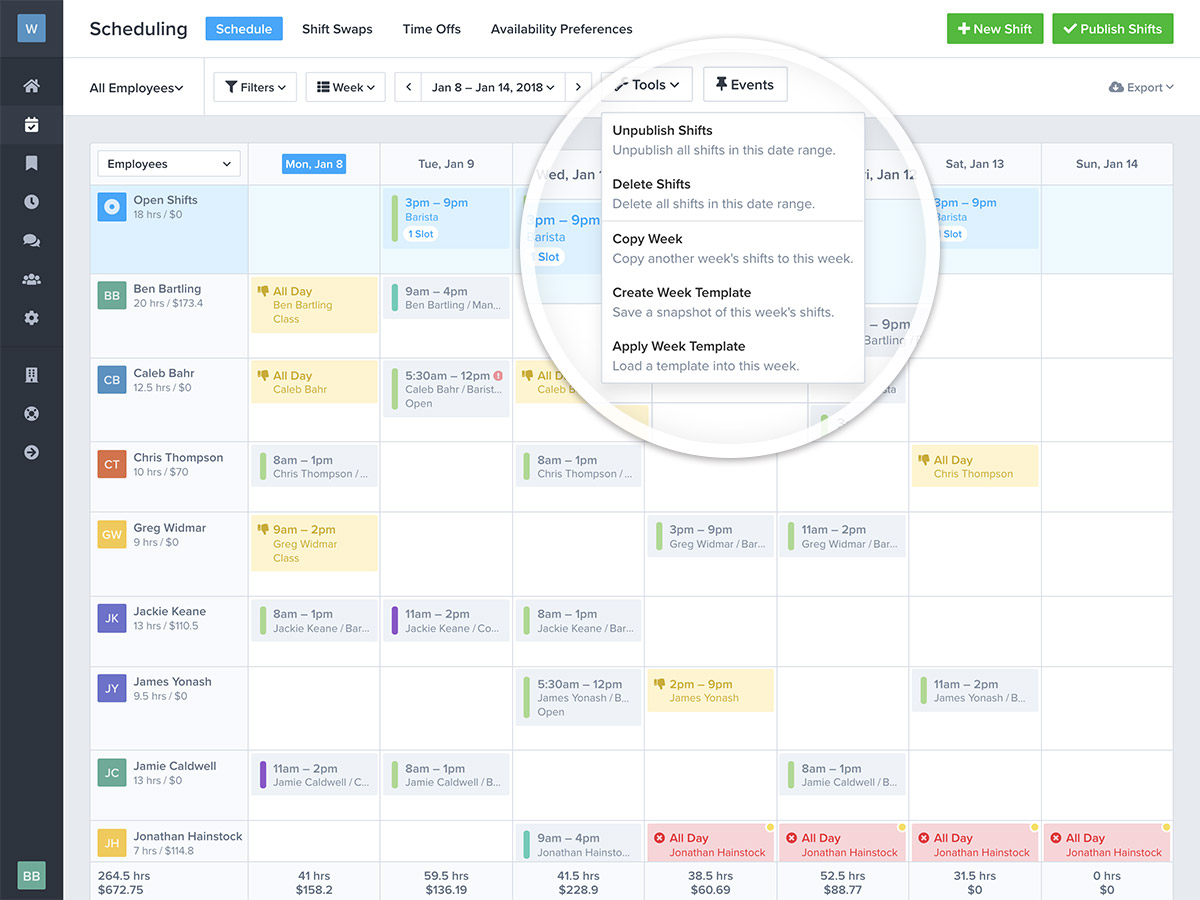
Task: Open the clock icon for attendance
Action: click(31, 202)
